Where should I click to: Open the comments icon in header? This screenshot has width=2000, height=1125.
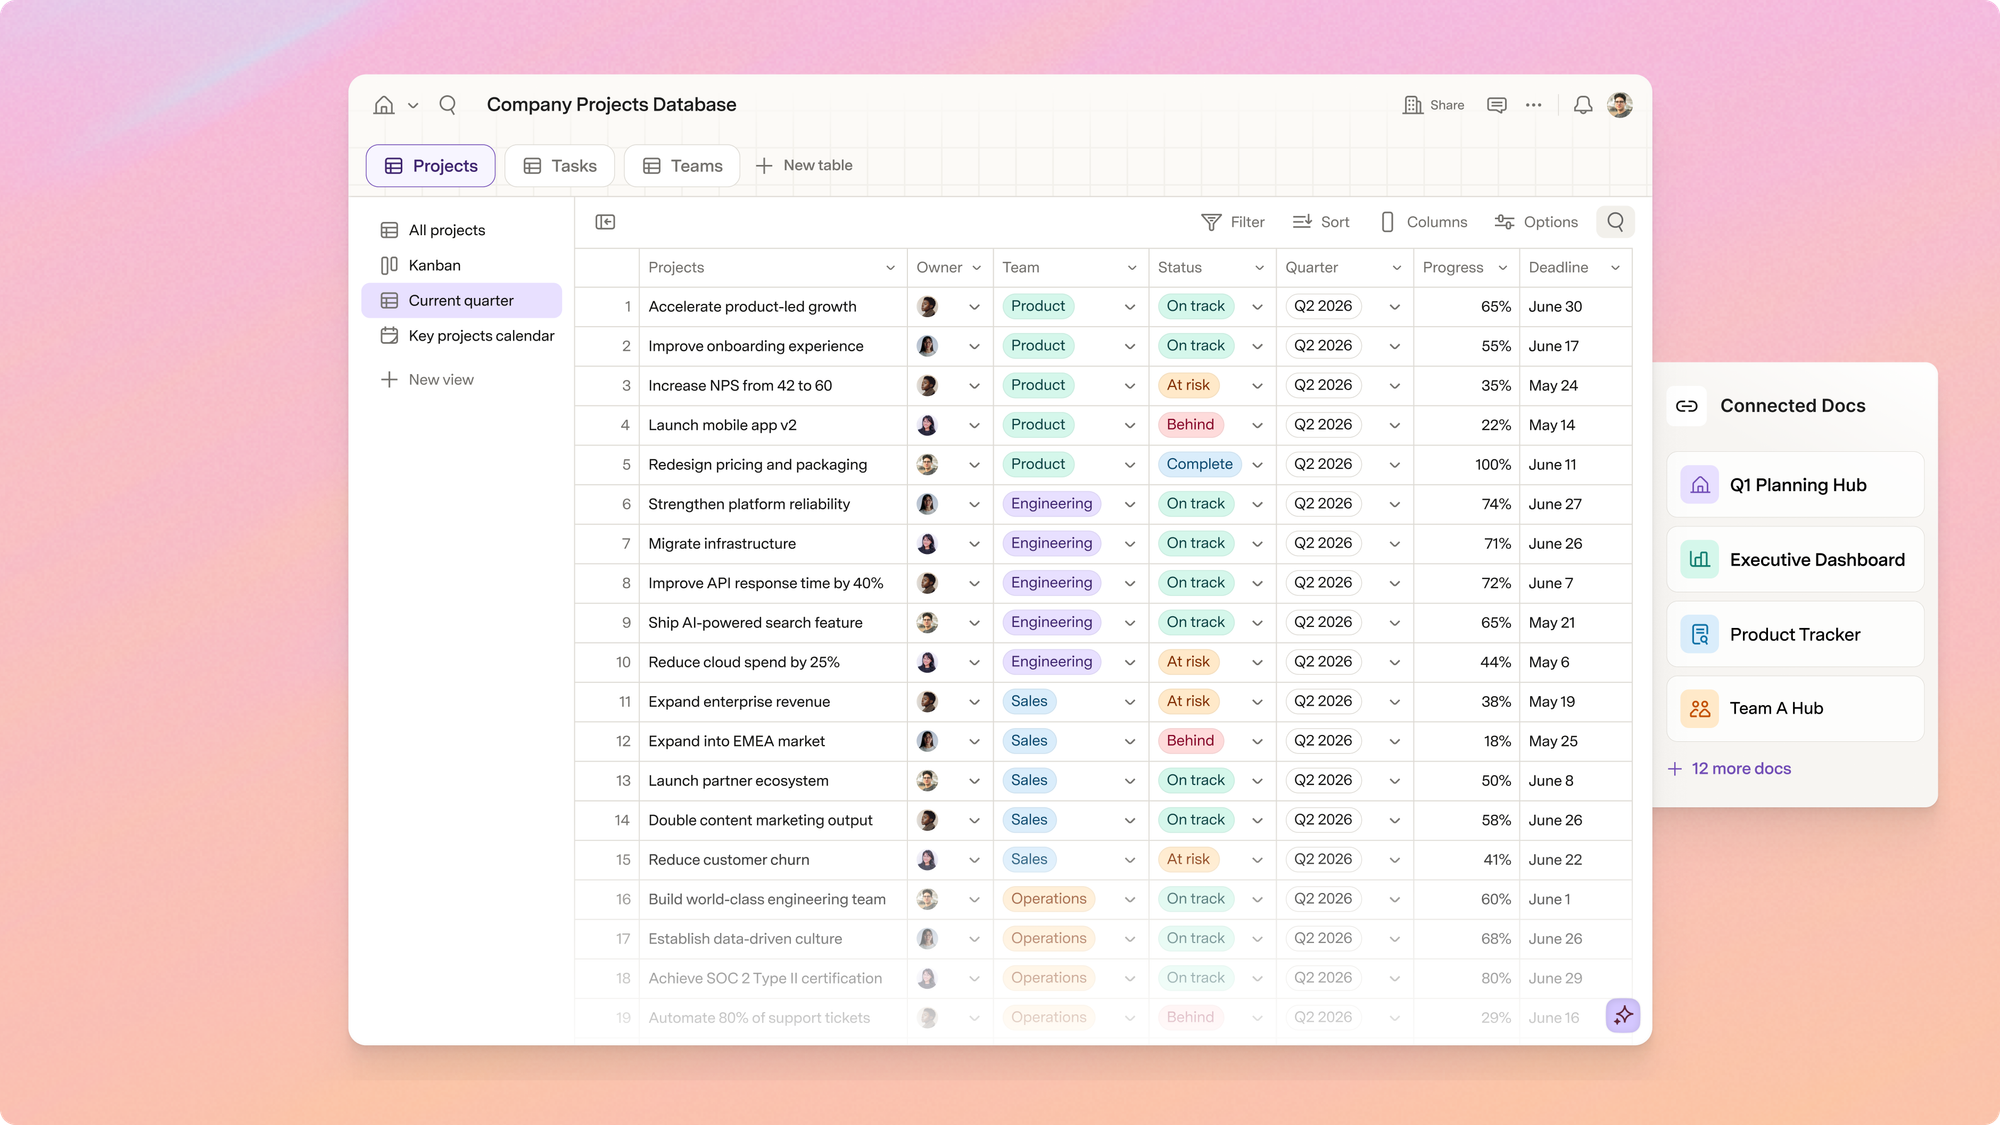[x=1497, y=105]
